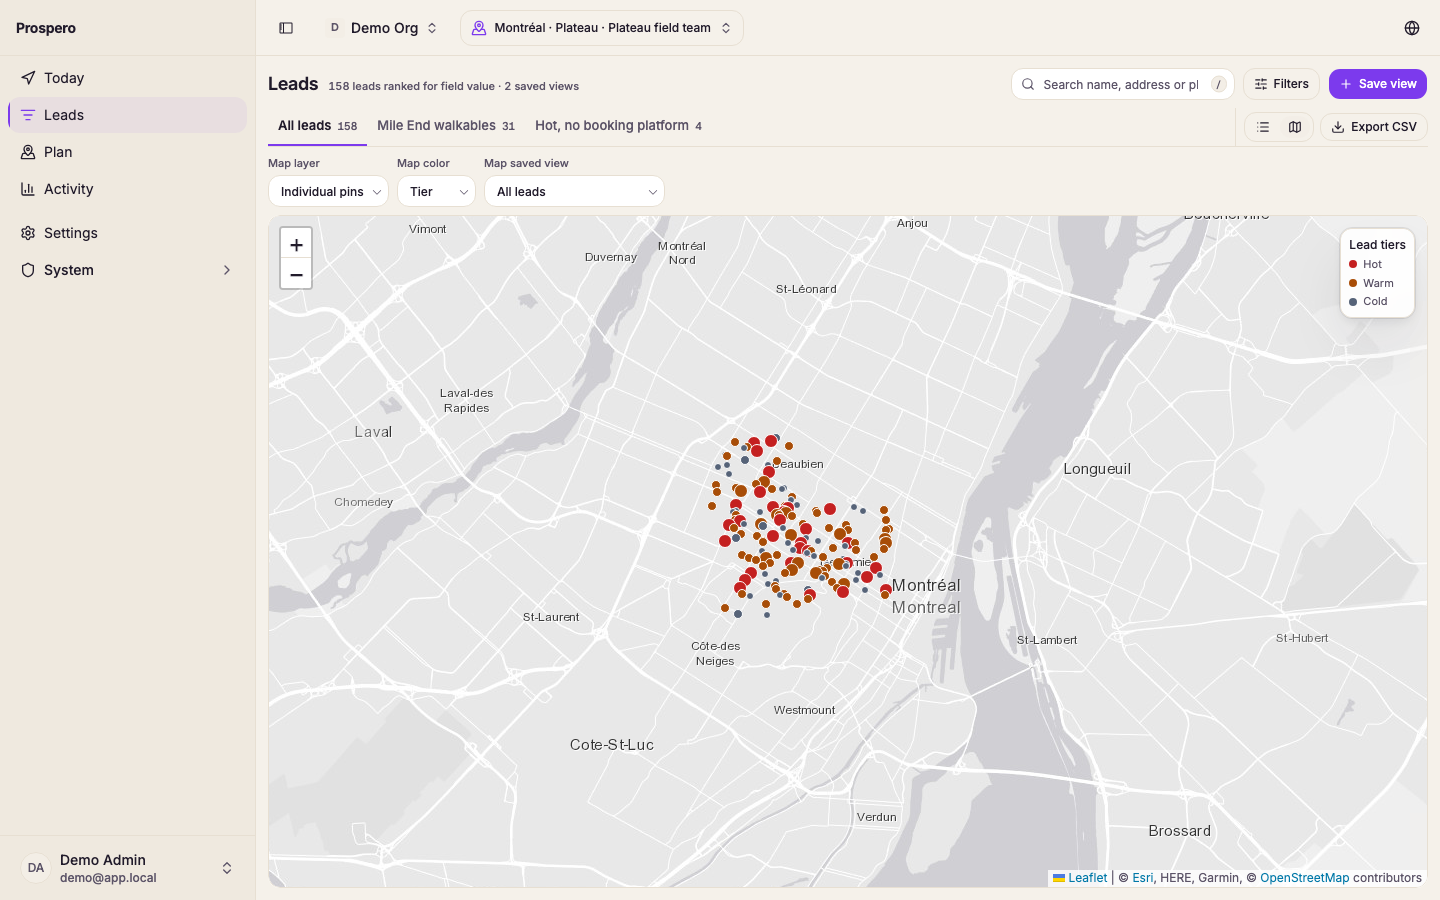Switch to list view icon
This screenshot has height=900, width=1440.
point(1263,127)
